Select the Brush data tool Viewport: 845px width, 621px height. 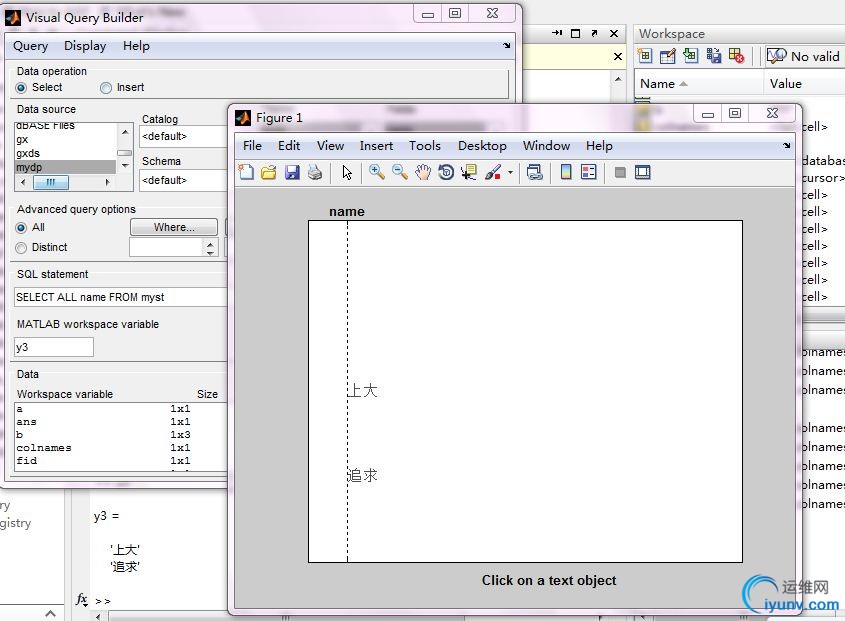[493, 172]
